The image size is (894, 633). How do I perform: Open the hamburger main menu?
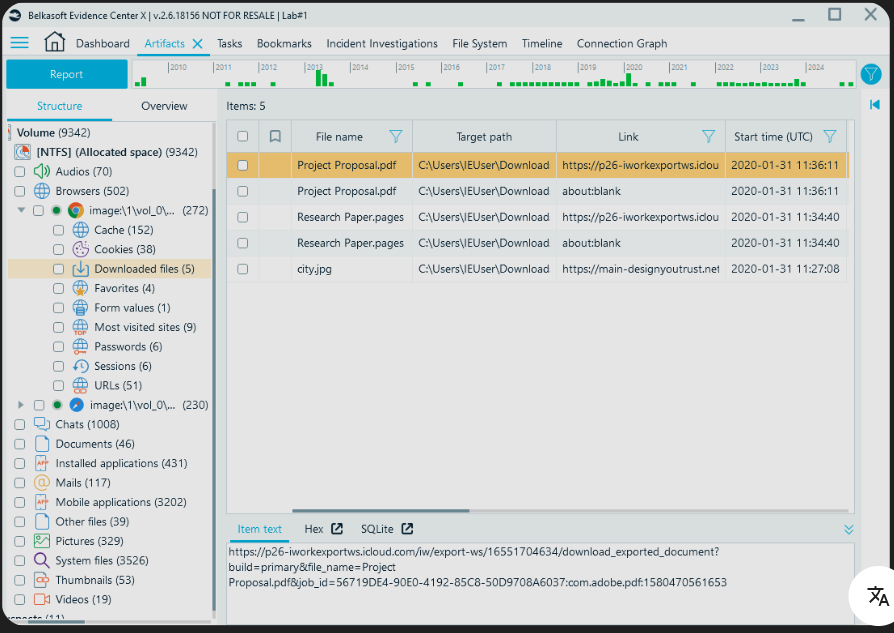click(19, 43)
